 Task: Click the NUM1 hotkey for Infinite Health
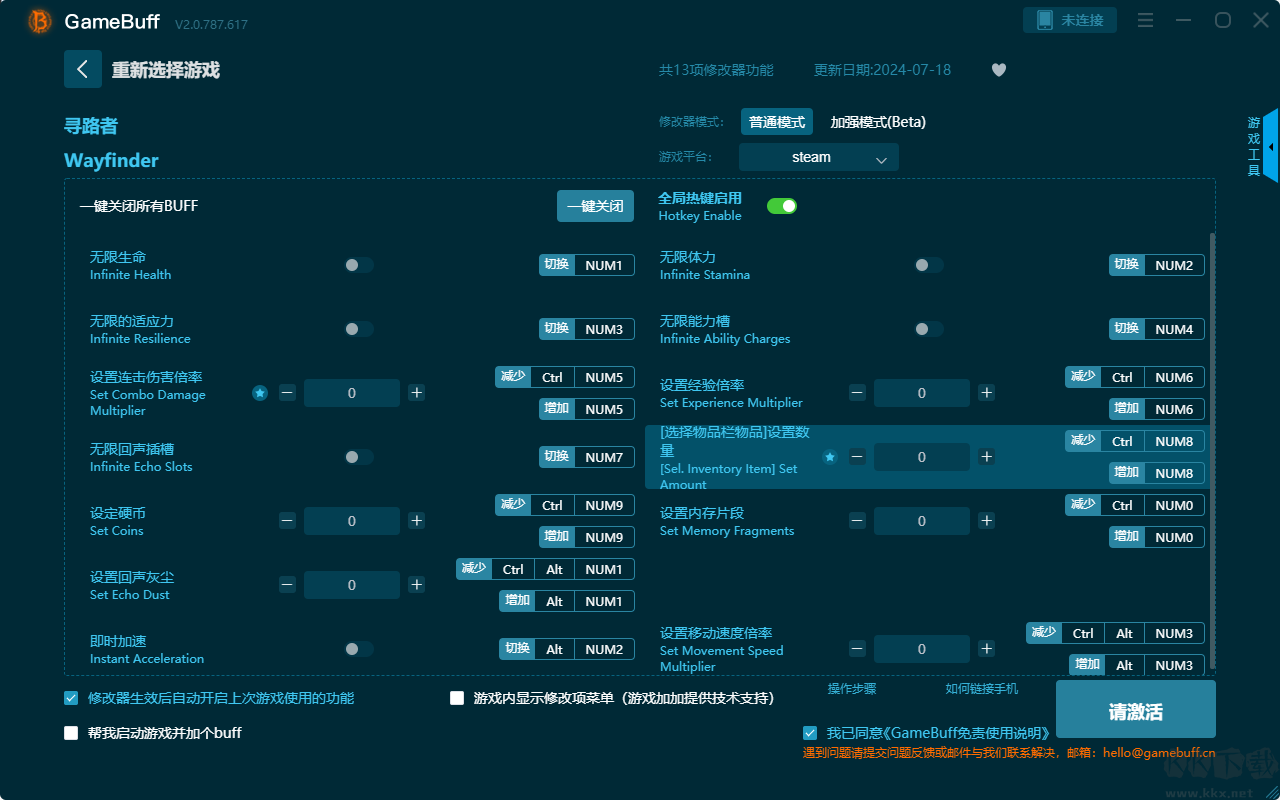604,265
